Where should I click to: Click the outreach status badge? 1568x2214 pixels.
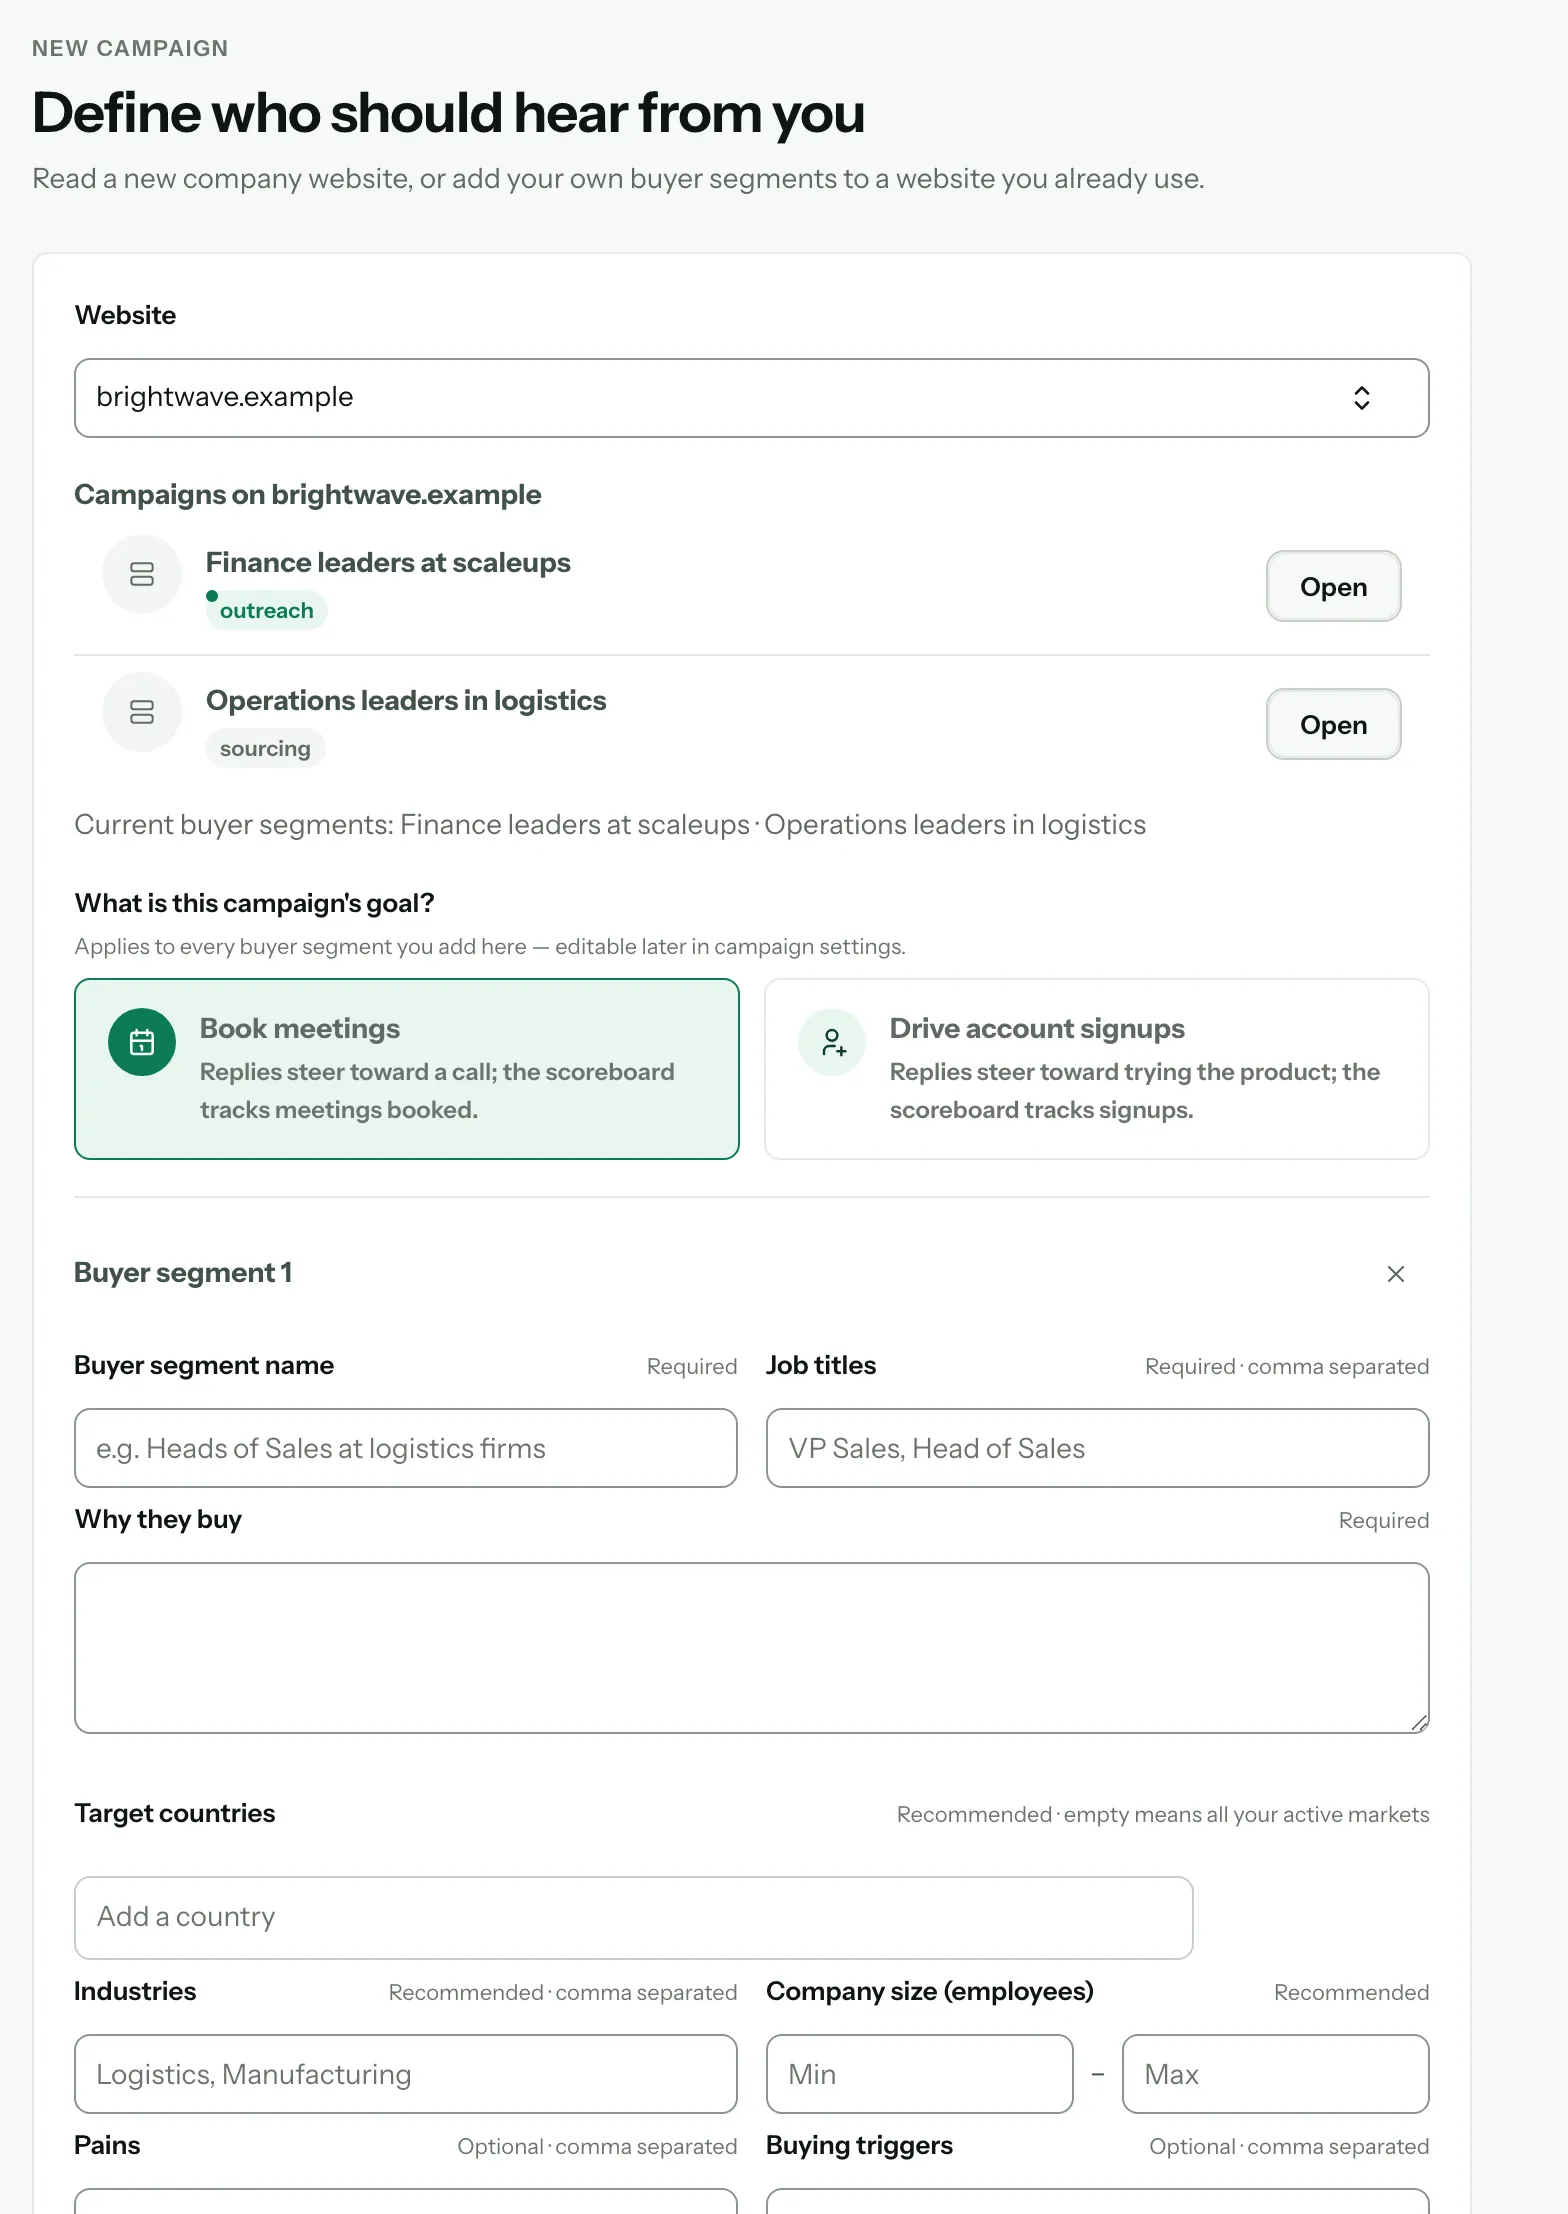(267, 610)
